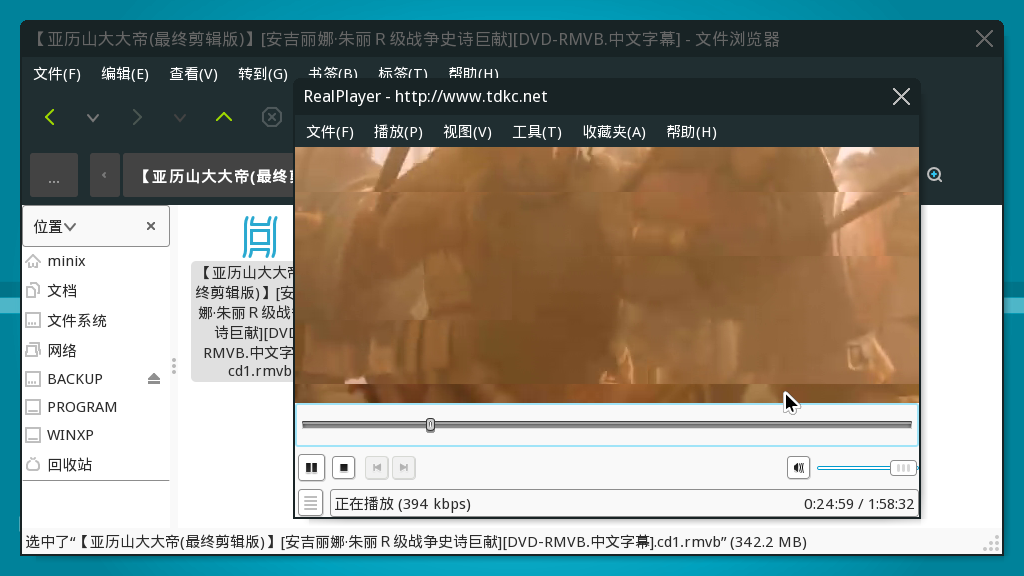Open file browser 编辑(E) menu

(125, 74)
